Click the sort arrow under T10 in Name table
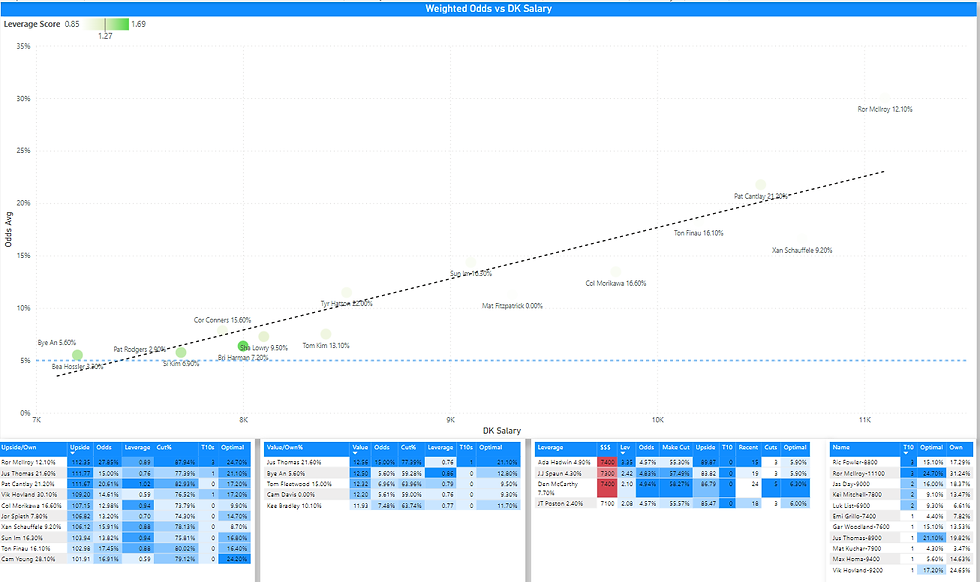The height and width of the screenshot is (582, 980). [x=906, y=453]
